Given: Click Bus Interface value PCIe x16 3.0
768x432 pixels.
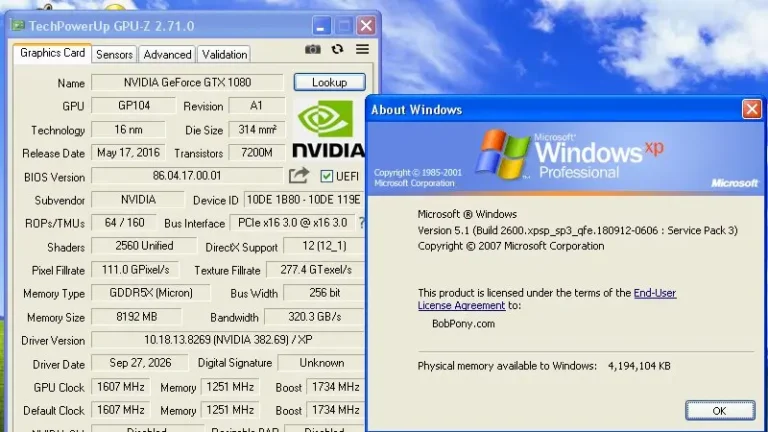Looking at the screenshot, I should 292,223.
